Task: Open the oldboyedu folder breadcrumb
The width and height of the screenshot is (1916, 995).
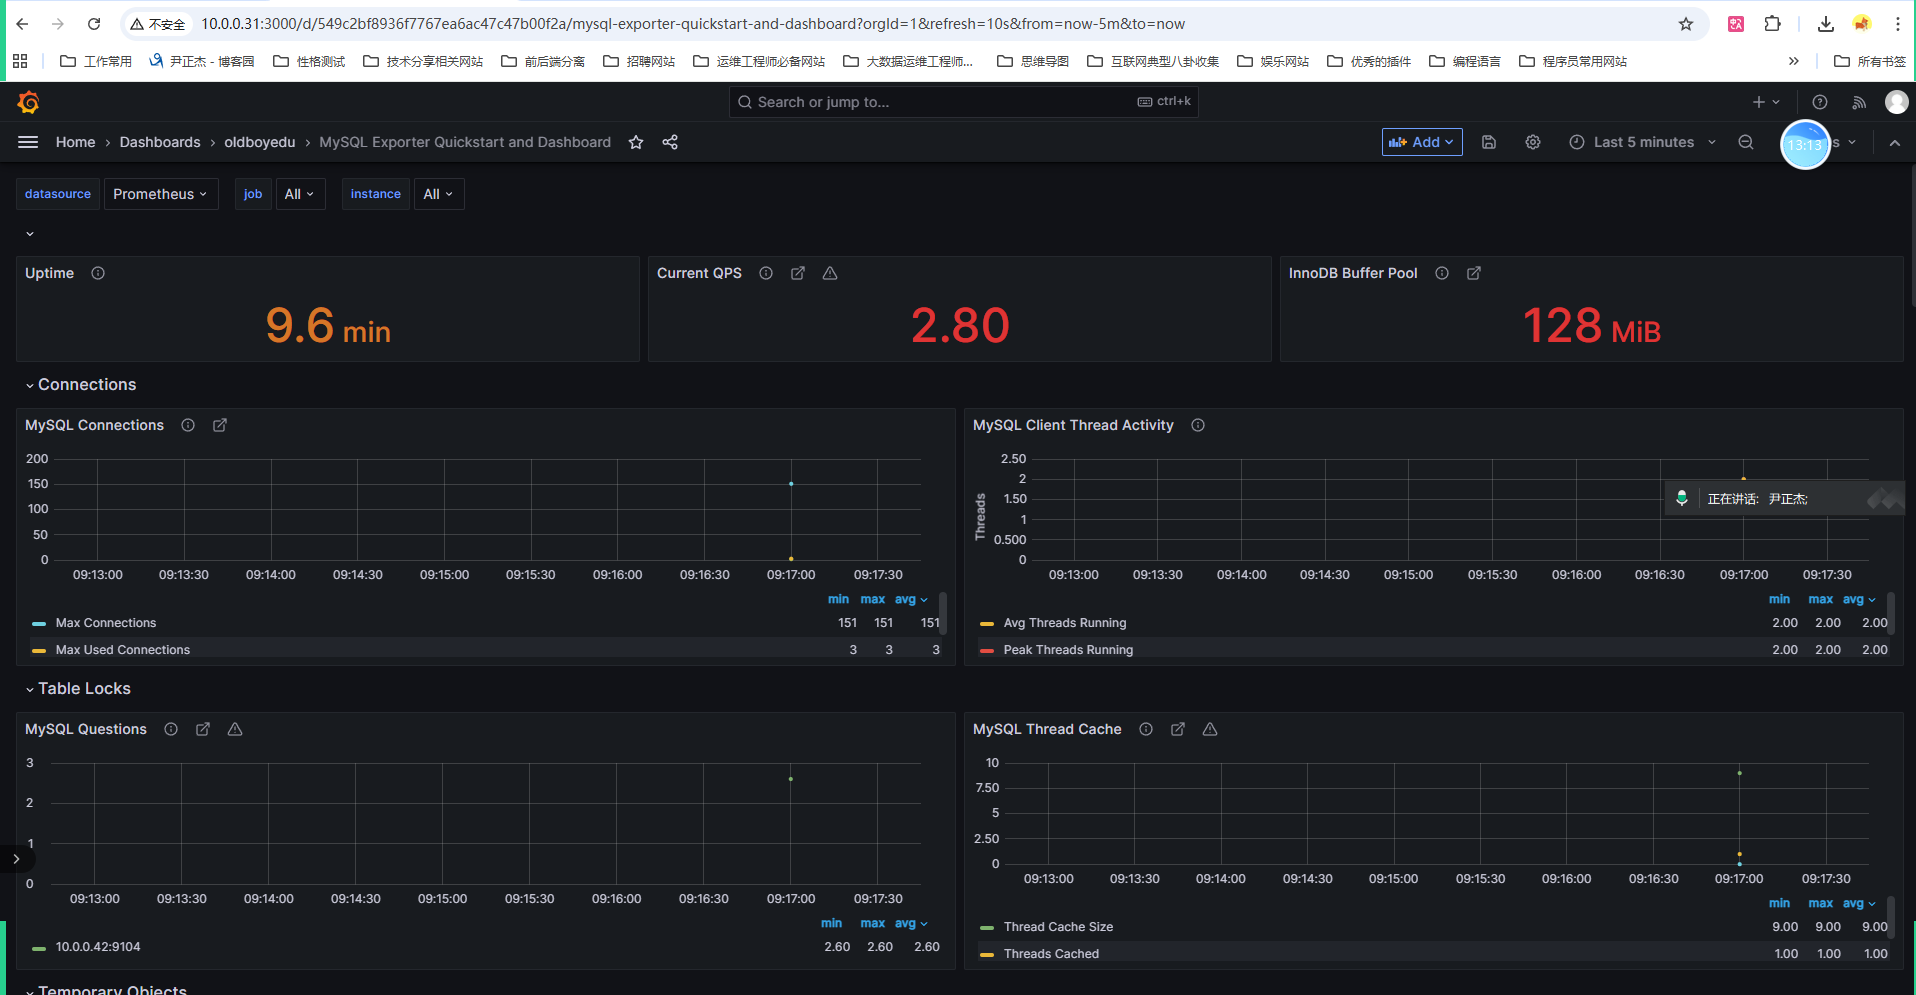Action: pos(260,142)
